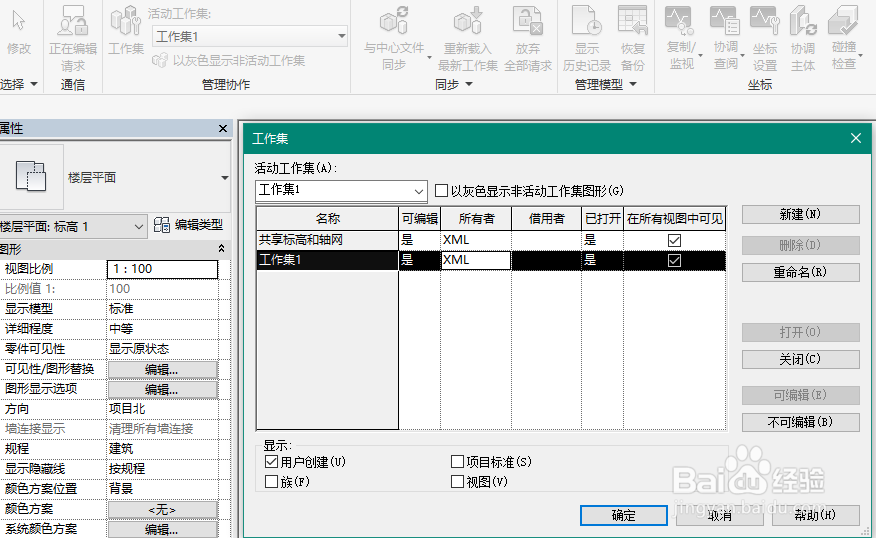876x538 pixels.
Task: Open the 坐标设置 coordination settings tool
Action: coord(765,38)
